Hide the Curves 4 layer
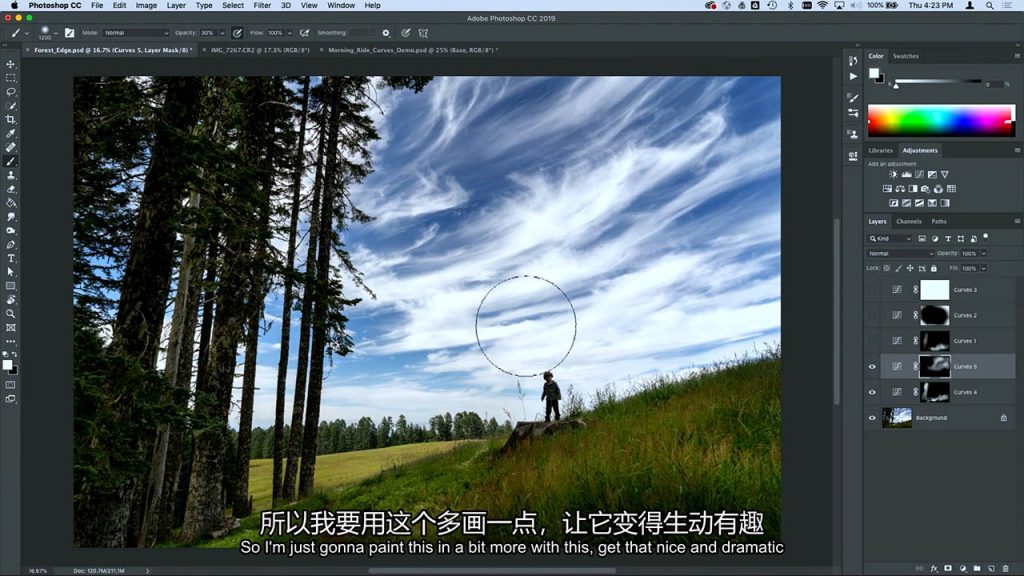This screenshot has height=576, width=1024. [x=872, y=392]
